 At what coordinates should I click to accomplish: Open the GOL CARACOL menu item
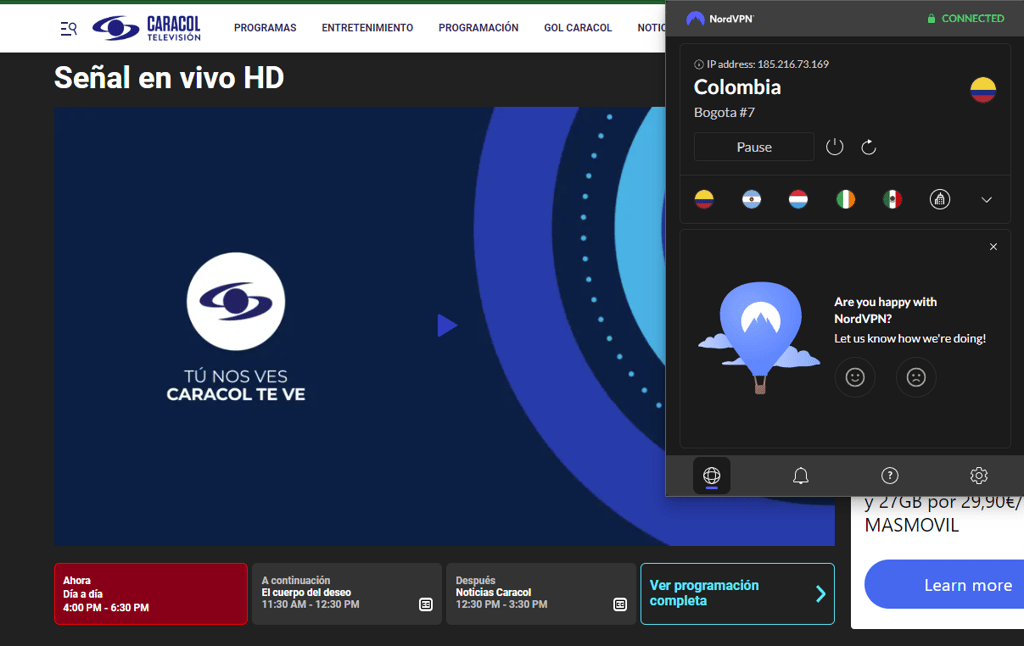pyautogui.click(x=578, y=27)
